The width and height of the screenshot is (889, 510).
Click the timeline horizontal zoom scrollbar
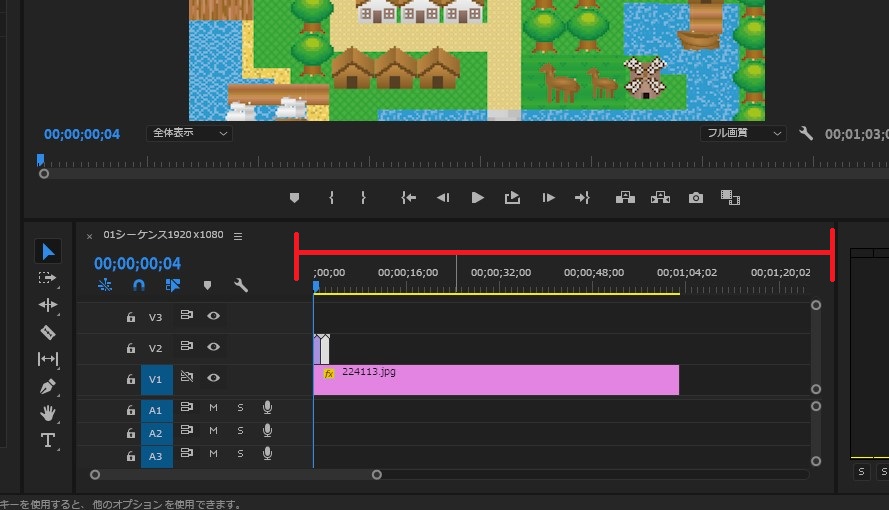click(x=236, y=475)
